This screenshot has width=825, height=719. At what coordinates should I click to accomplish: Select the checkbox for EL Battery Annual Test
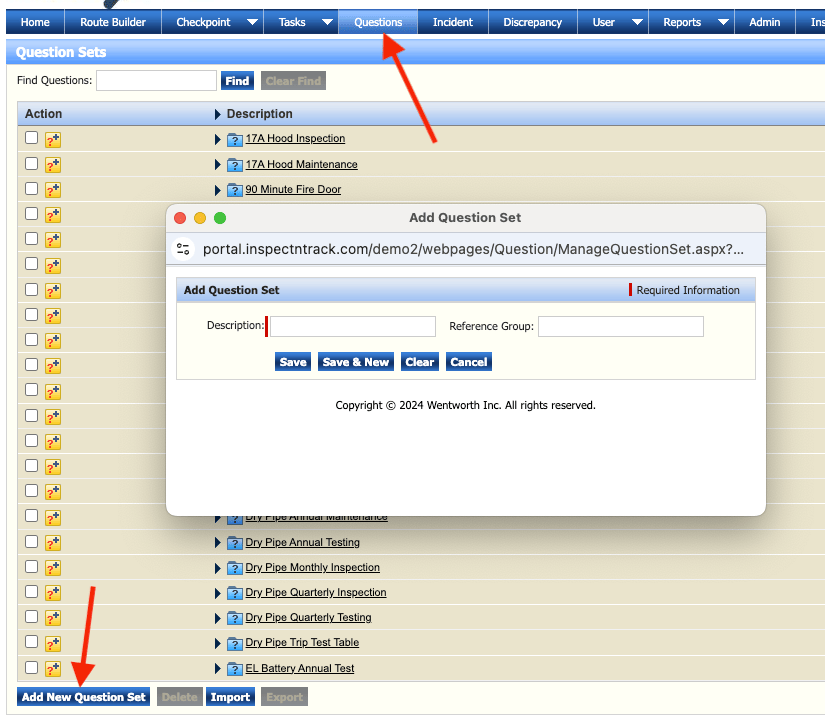(x=32, y=668)
